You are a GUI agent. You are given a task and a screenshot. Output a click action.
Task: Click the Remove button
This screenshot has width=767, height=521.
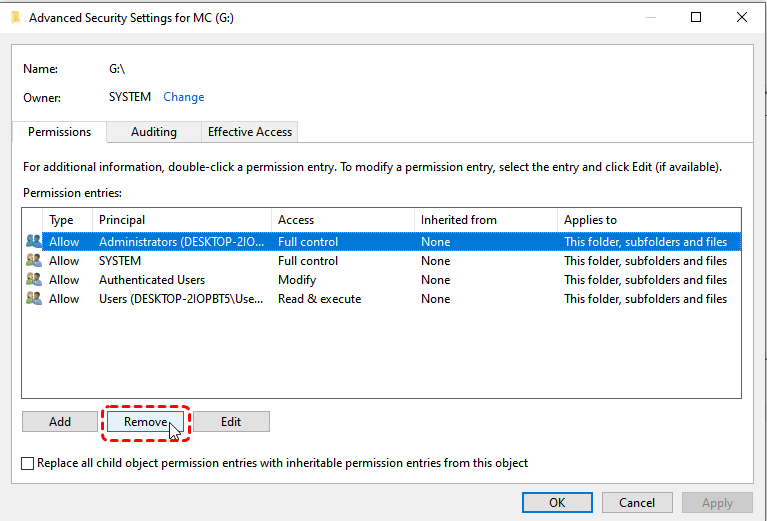146,422
